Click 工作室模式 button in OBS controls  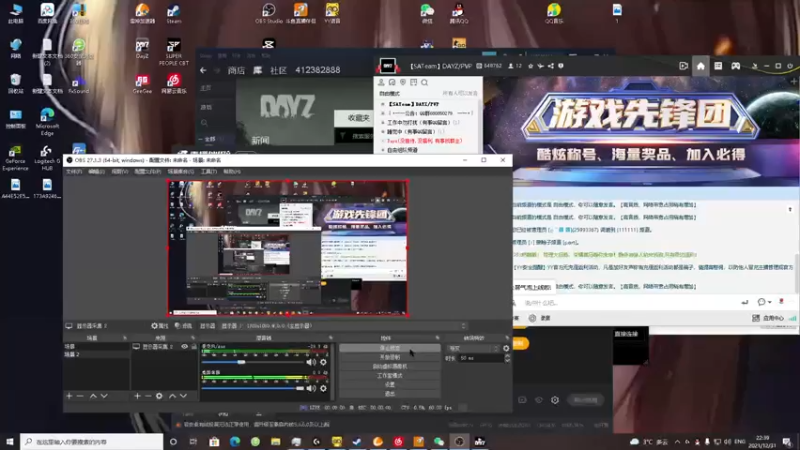390,376
